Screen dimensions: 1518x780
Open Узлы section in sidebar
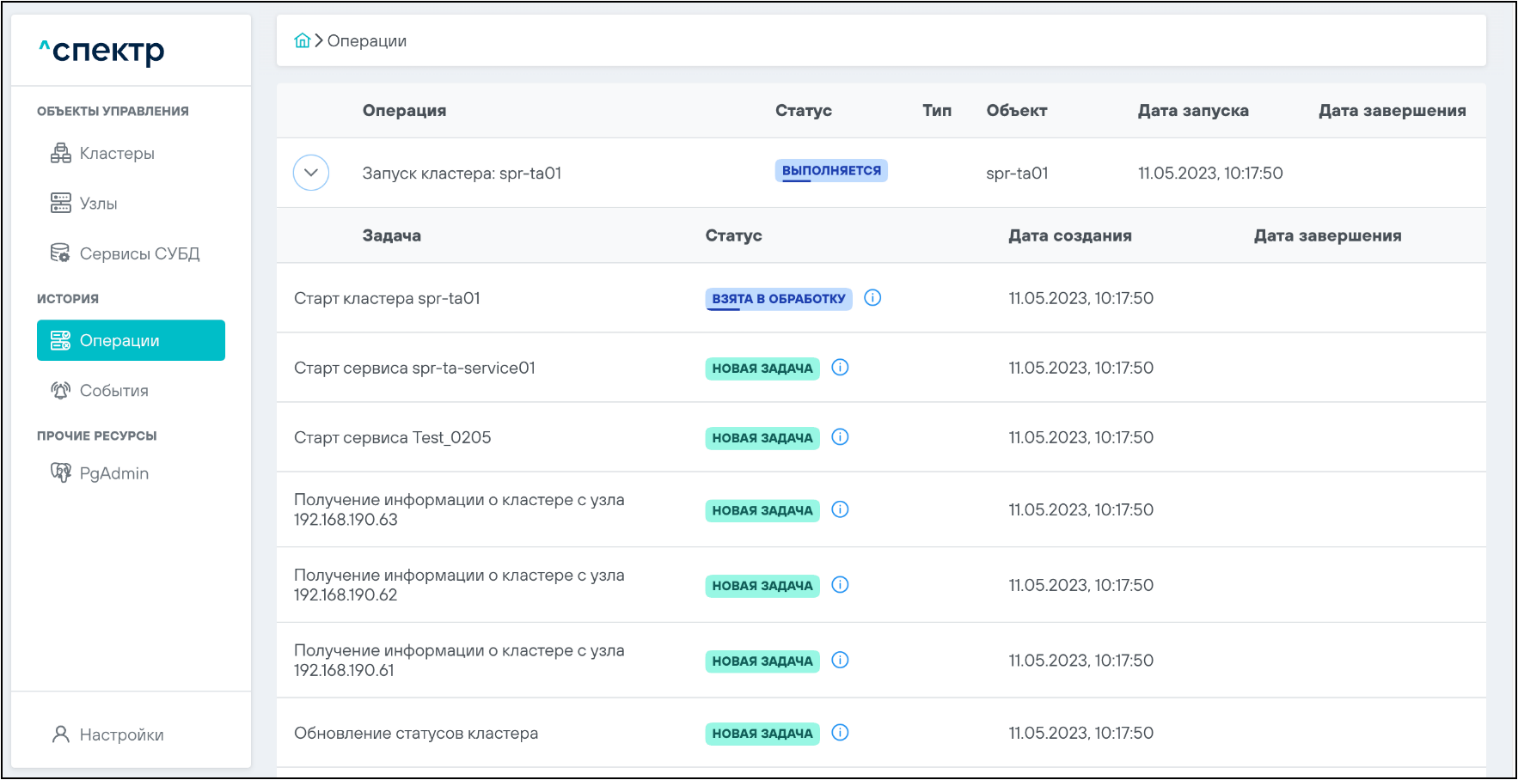(x=98, y=204)
